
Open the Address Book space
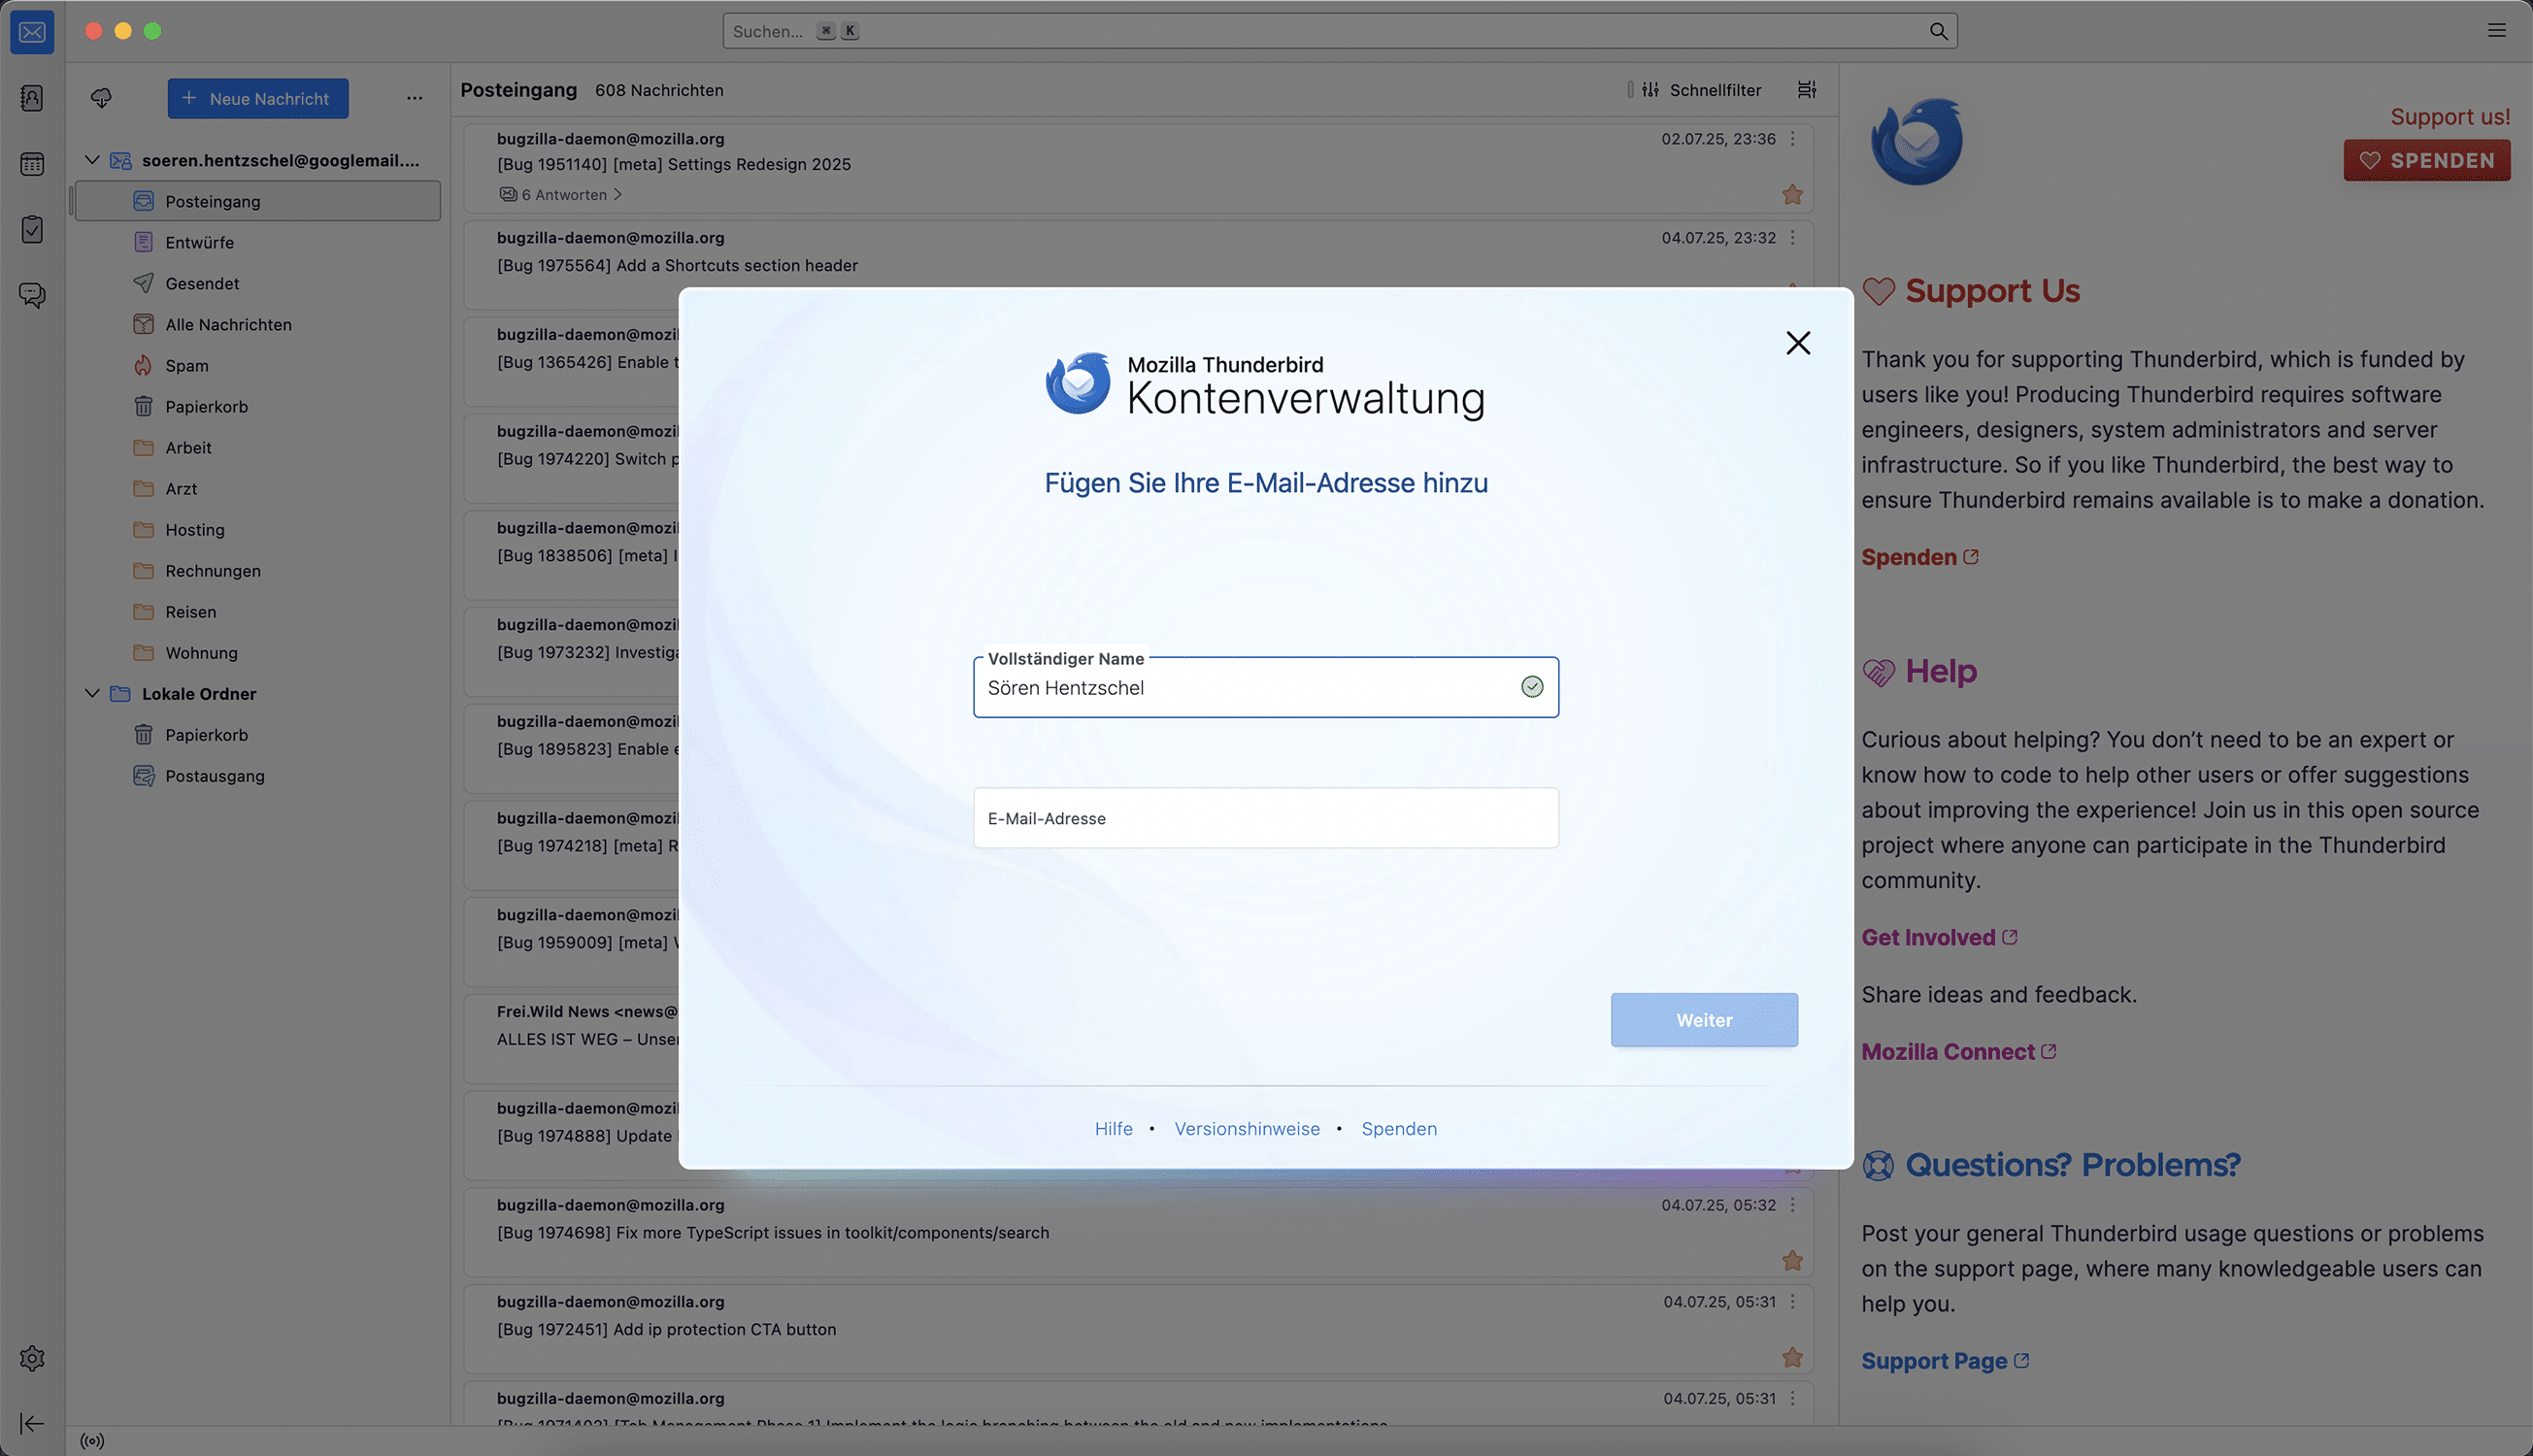click(32, 98)
